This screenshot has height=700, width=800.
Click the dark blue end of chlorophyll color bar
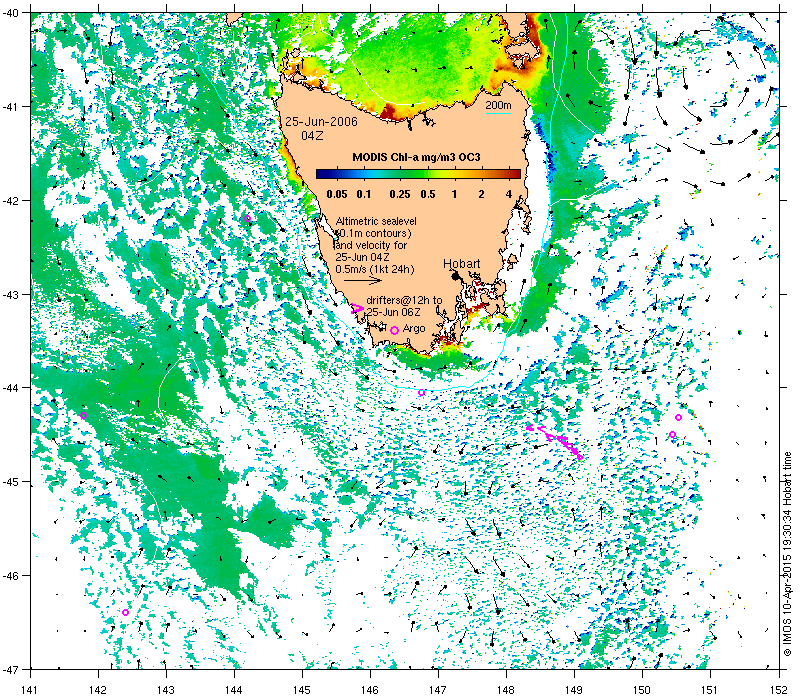[321, 174]
